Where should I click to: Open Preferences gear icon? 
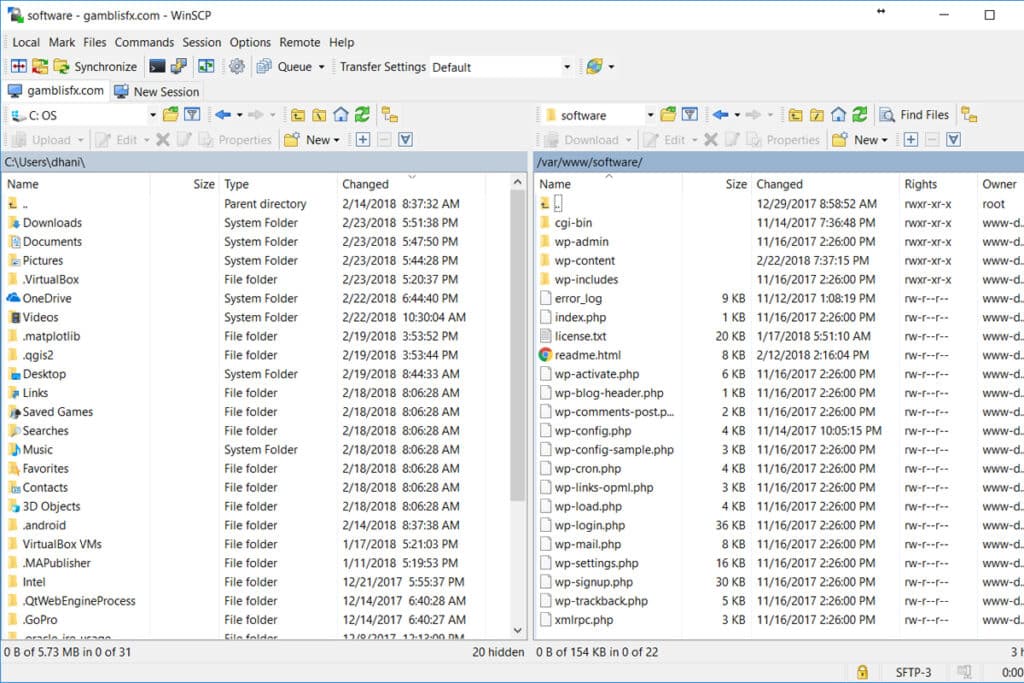[x=237, y=67]
